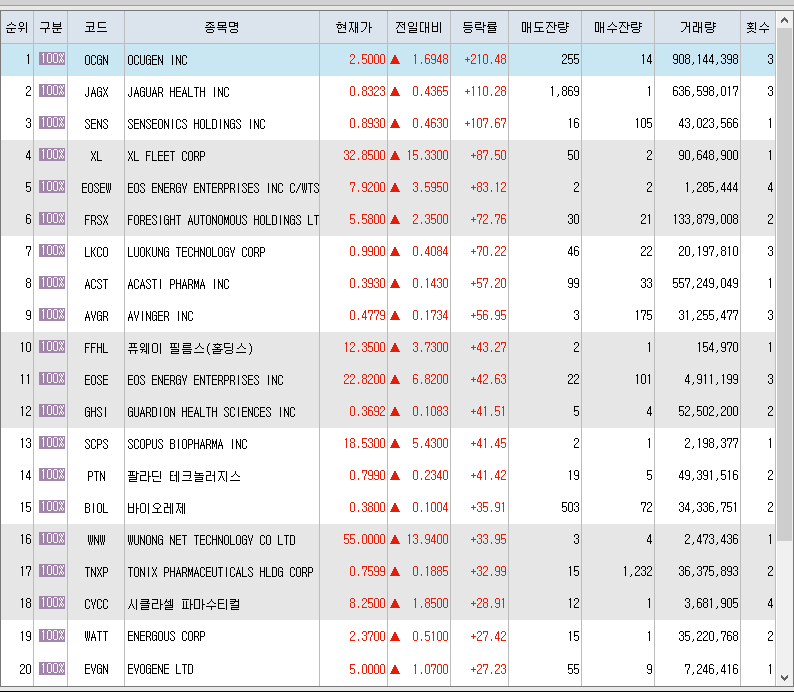This screenshot has width=794, height=692.
Task: Click scrollbar up arrow
Action: click(x=784, y=21)
